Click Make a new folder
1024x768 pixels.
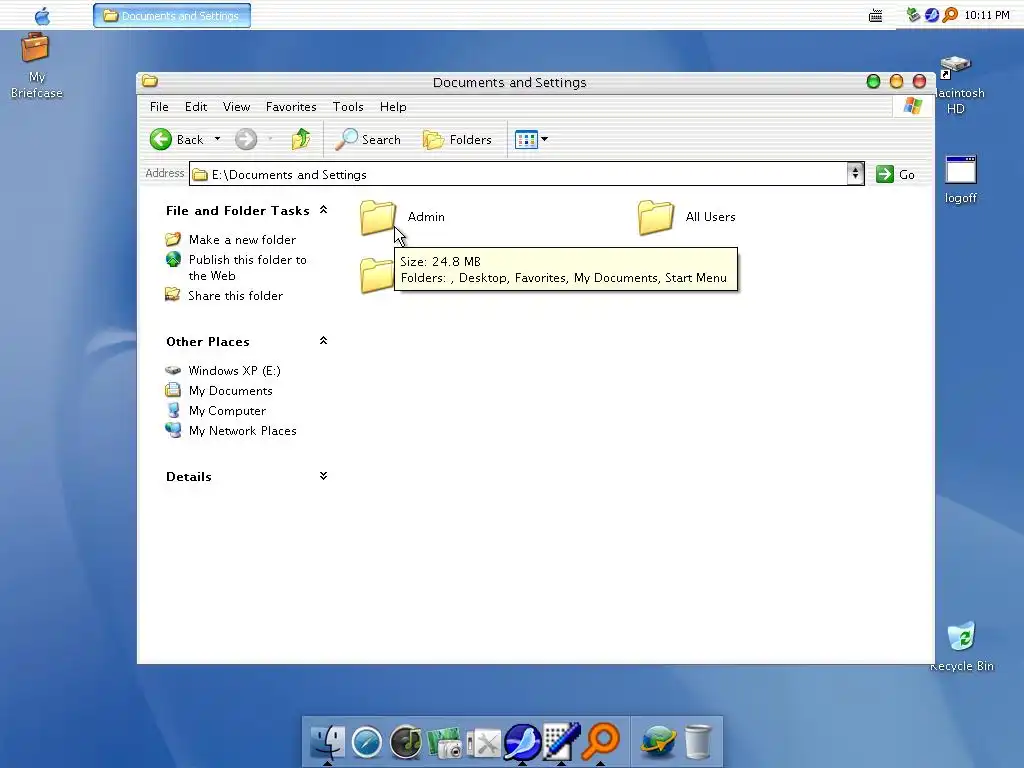pyautogui.click(x=242, y=240)
